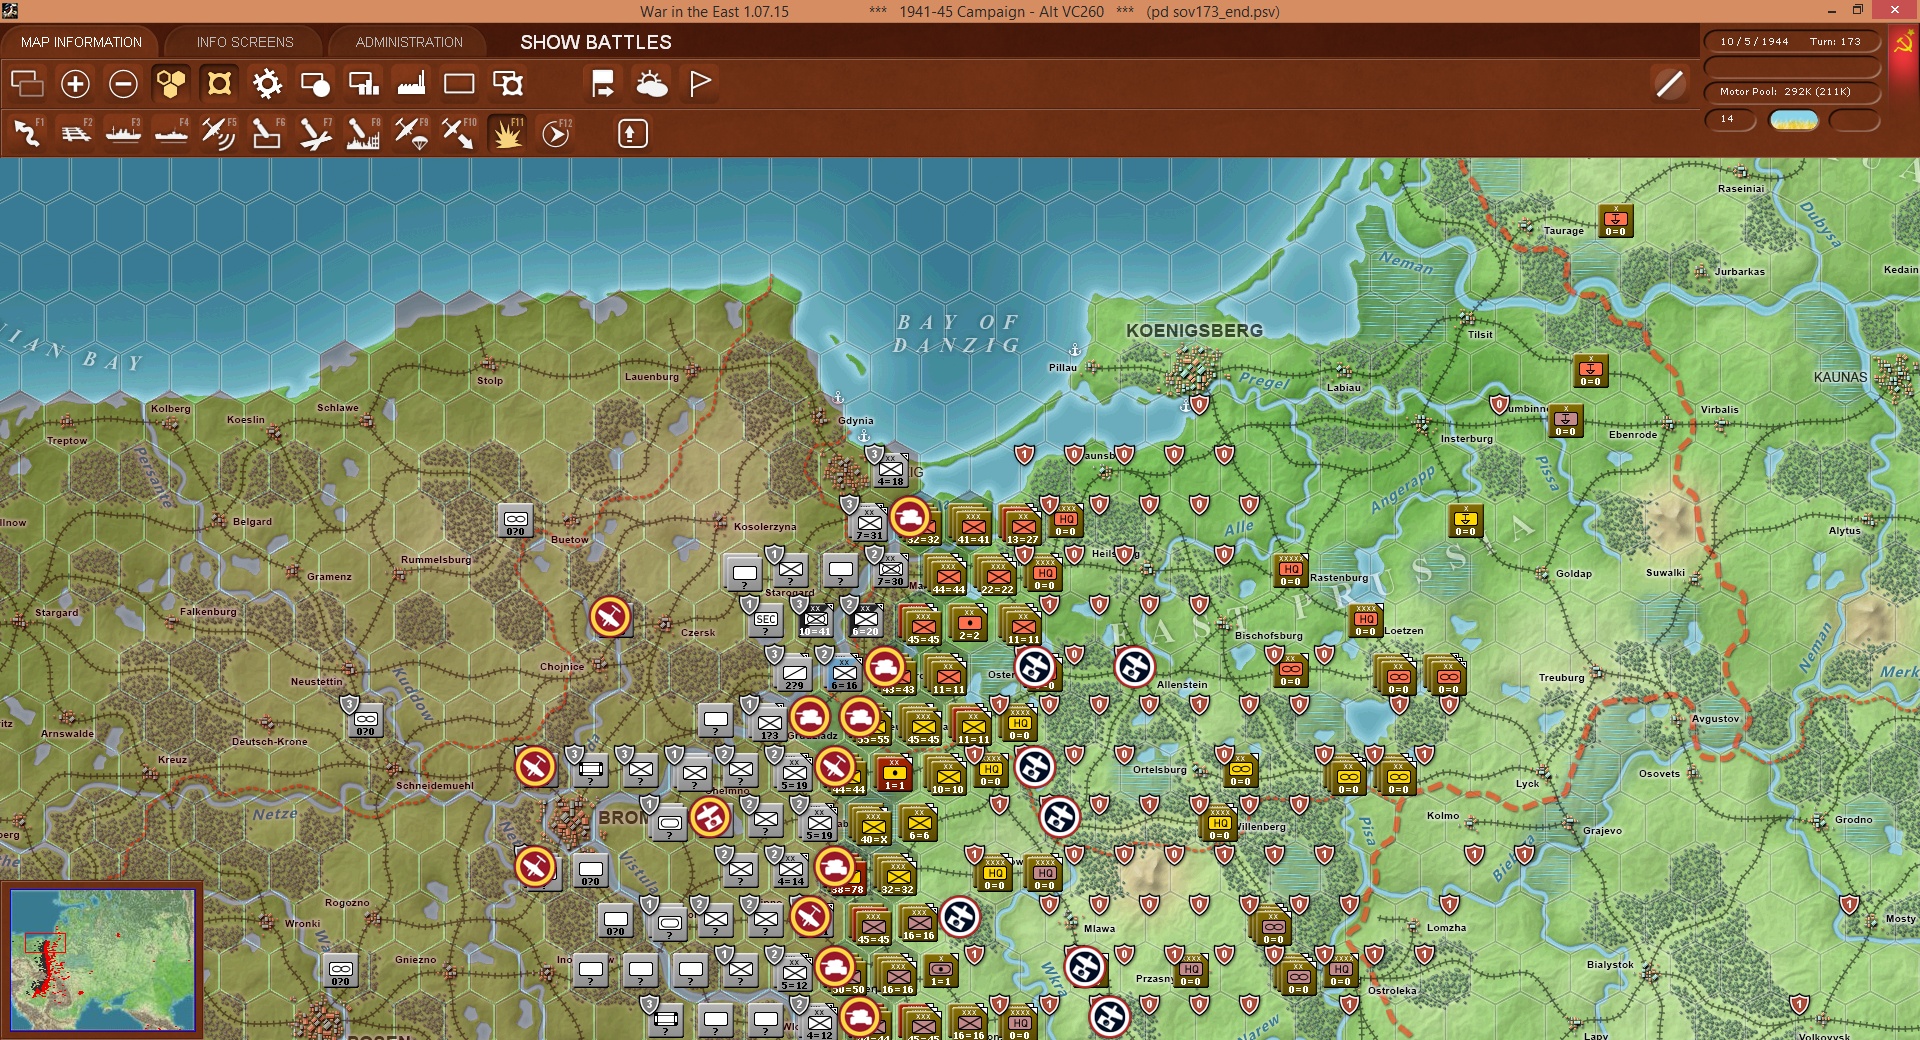The height and width of the screenshot is (1040, 1920).
Task: Click the weather condition image indicator
Action: (1794, 120)
